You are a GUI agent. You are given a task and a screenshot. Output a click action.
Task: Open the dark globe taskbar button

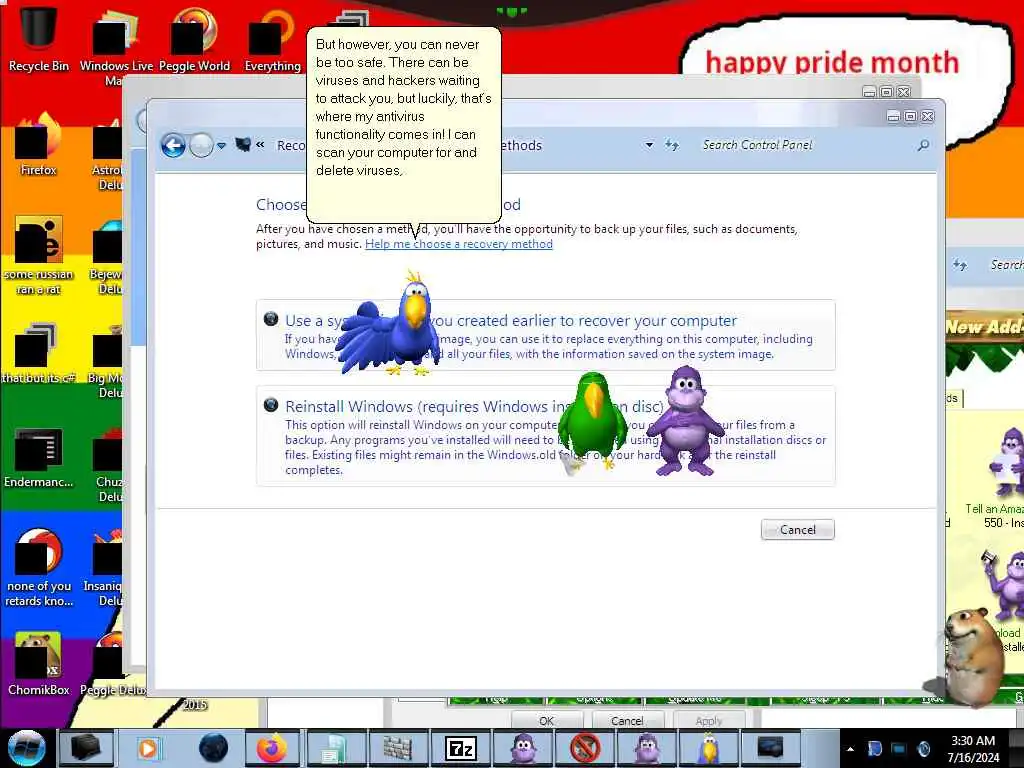tap(213, 748)
